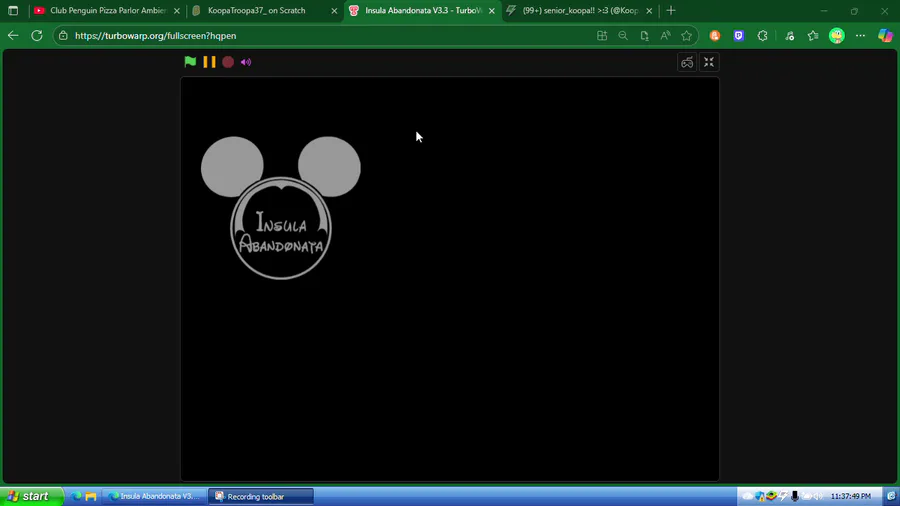Open the browser profile avatar
The width and height of the screenshot is (900, 506).
(x=837, y=36)
